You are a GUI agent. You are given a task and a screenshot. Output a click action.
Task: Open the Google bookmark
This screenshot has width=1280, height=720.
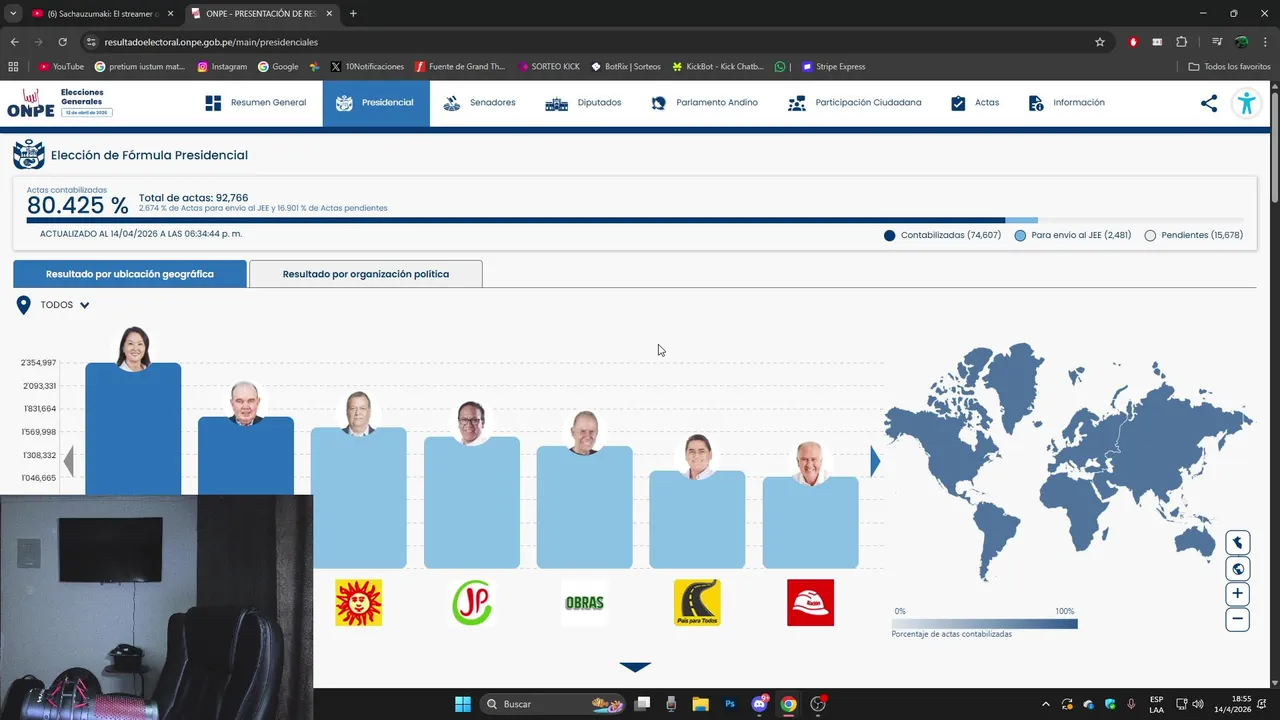point(278,67)
